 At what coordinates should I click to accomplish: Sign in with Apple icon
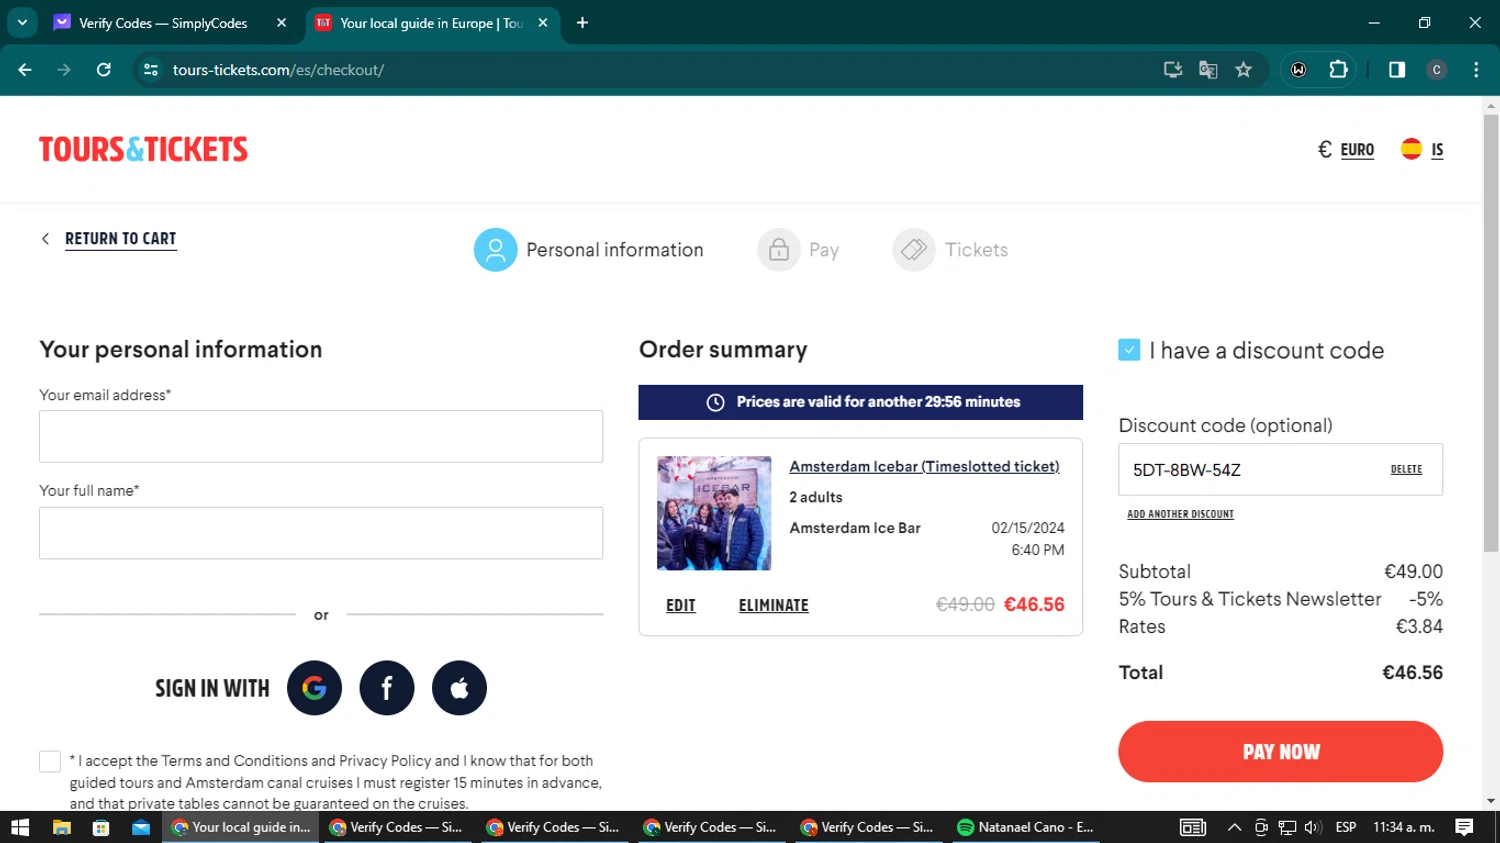point(459,688)
